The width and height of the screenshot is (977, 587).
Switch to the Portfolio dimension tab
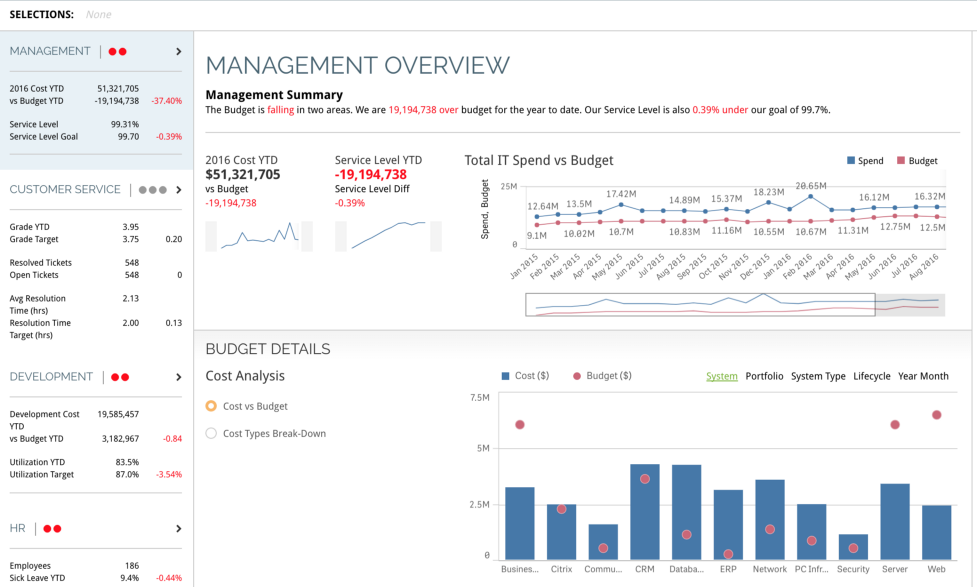764,376
